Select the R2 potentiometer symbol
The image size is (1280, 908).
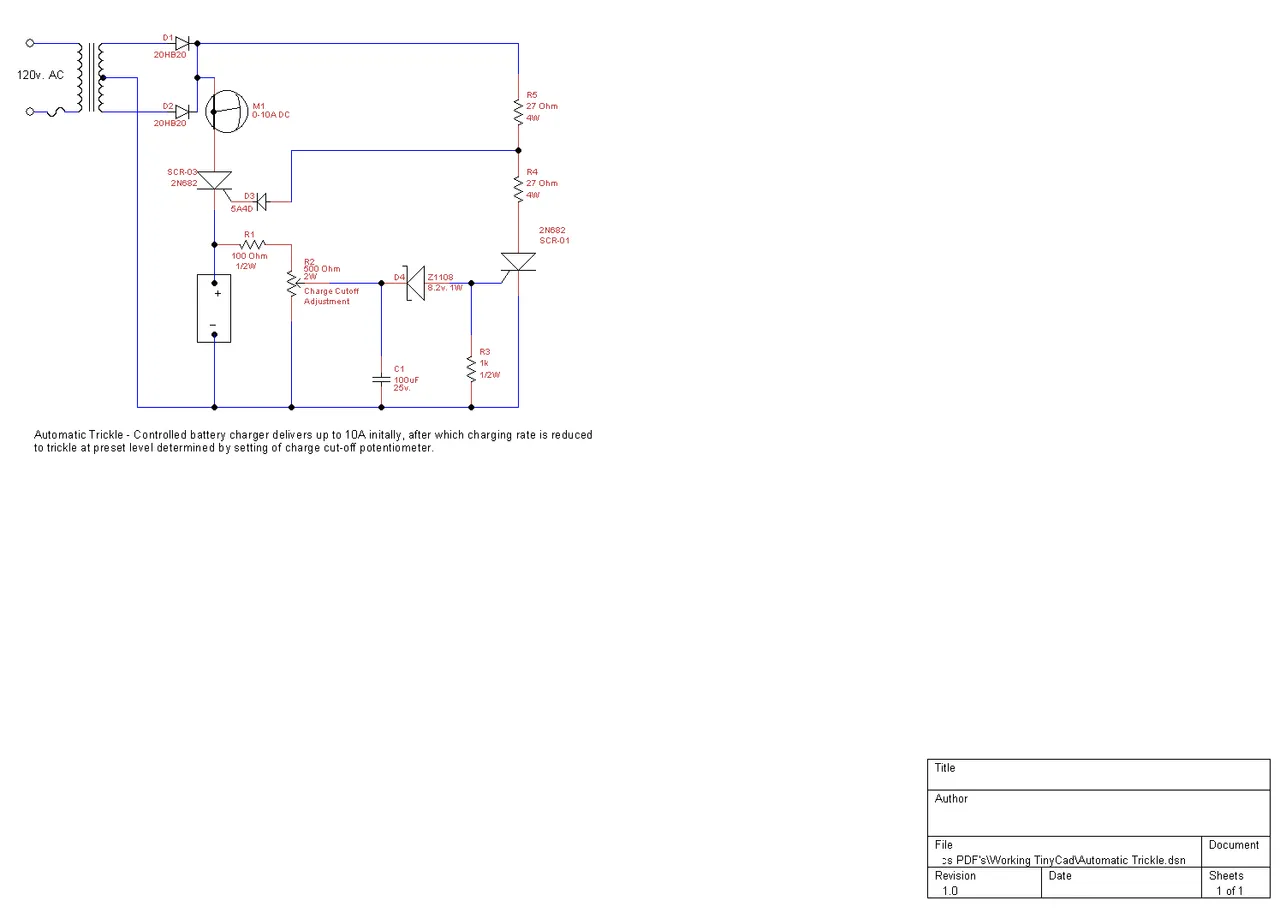click(291, 284)
